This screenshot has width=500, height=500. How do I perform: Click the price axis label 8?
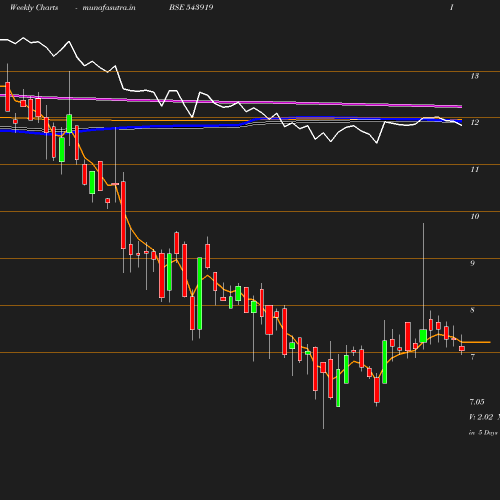tap(472, 310)
